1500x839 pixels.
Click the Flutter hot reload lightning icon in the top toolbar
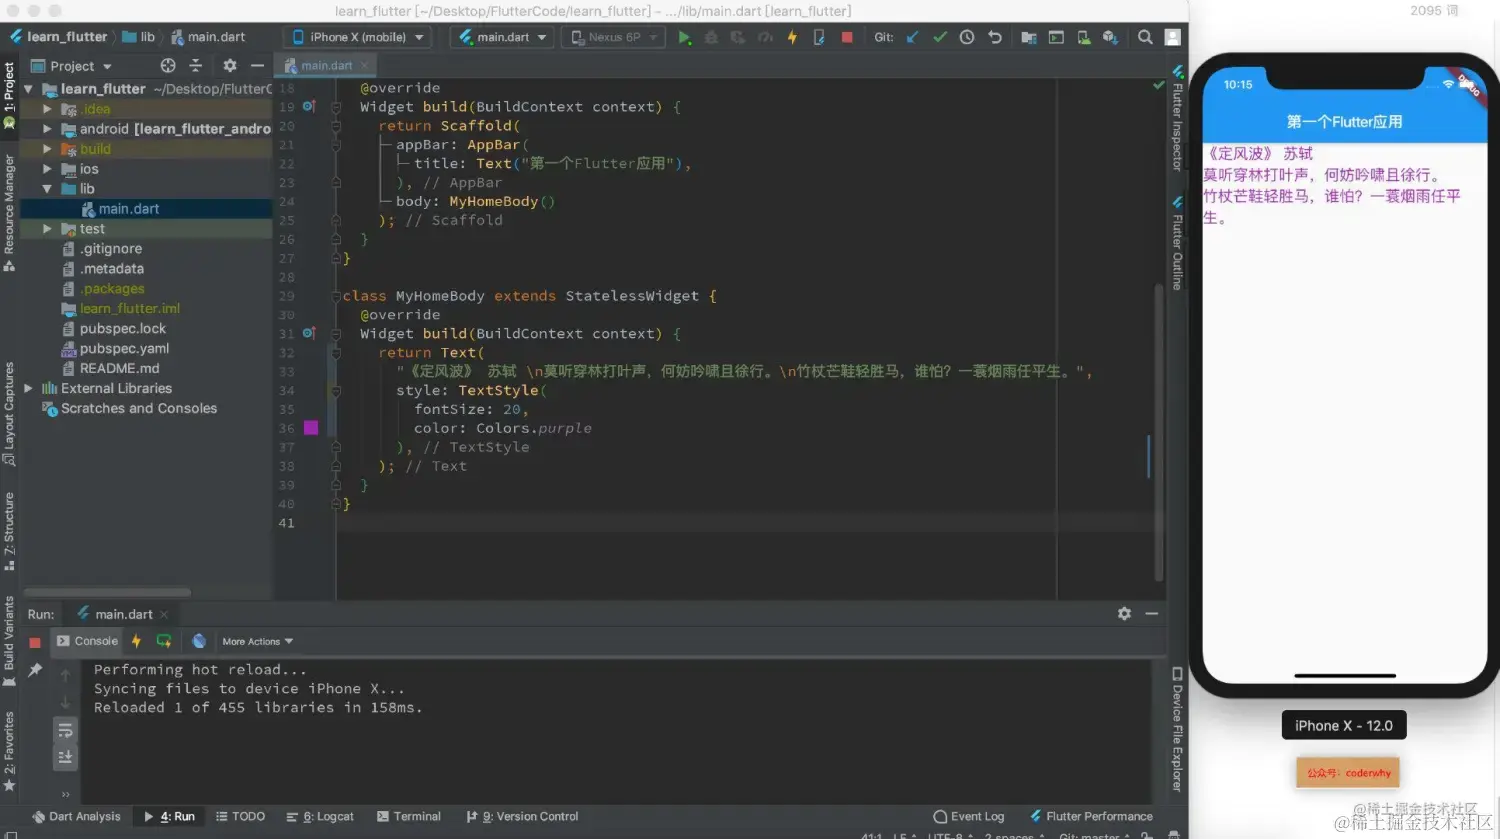coord(792,37)
